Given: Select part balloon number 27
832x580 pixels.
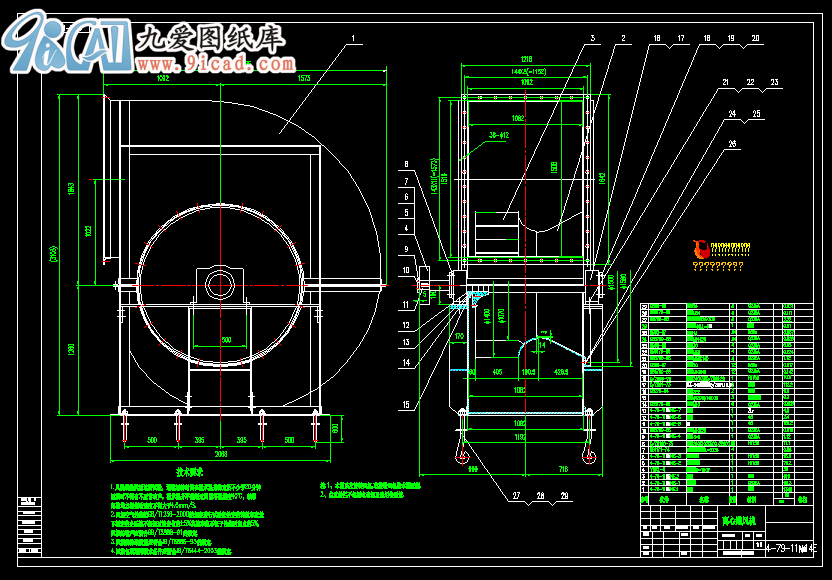Looking at the screenshot, I should pos(518,496).
